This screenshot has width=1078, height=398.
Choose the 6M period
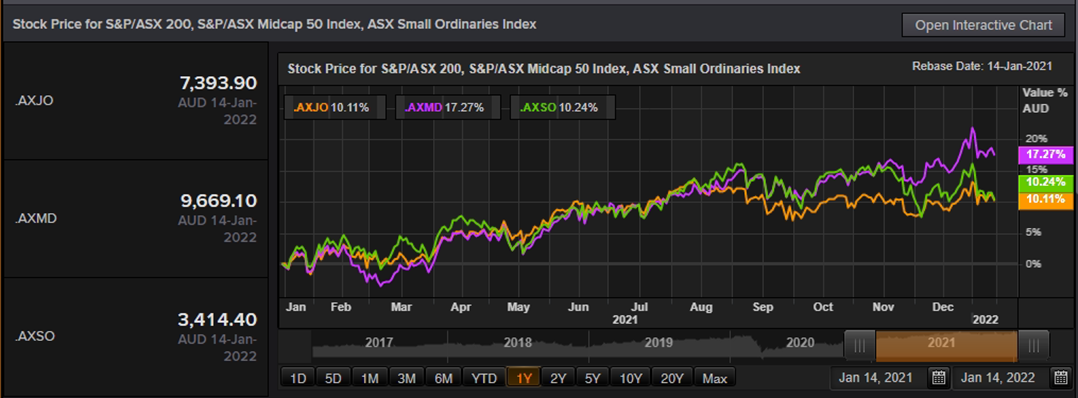pyautogui.click(x=443, y=378)
